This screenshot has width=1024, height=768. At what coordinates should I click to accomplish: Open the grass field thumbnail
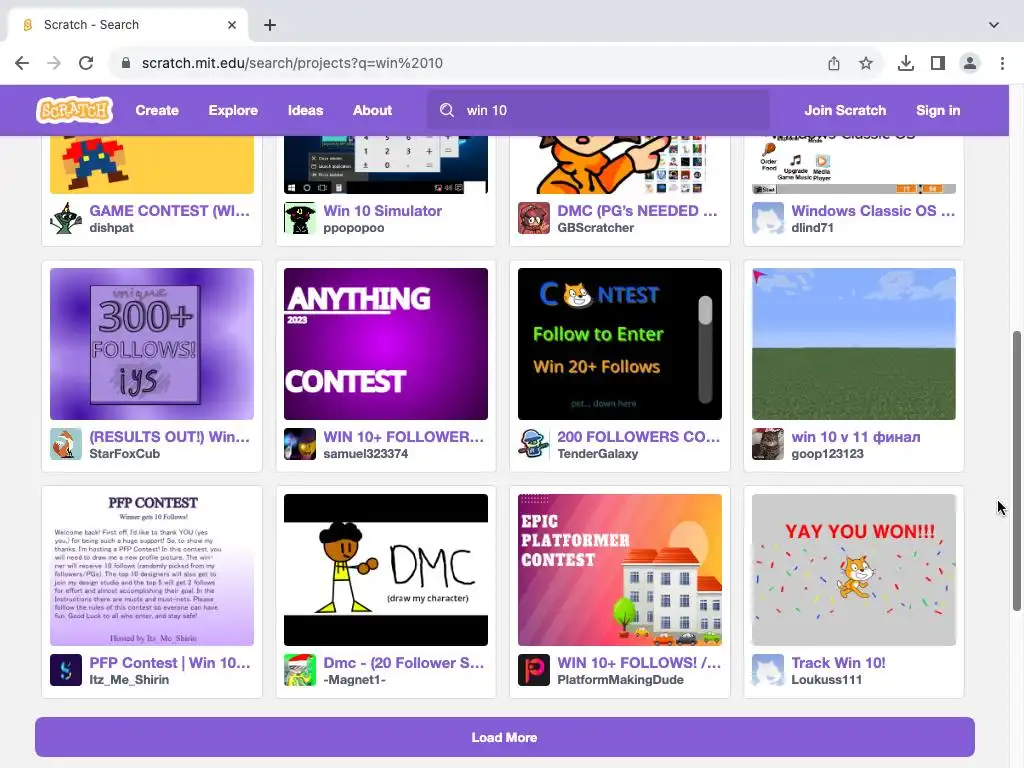(x=854, y=344)
